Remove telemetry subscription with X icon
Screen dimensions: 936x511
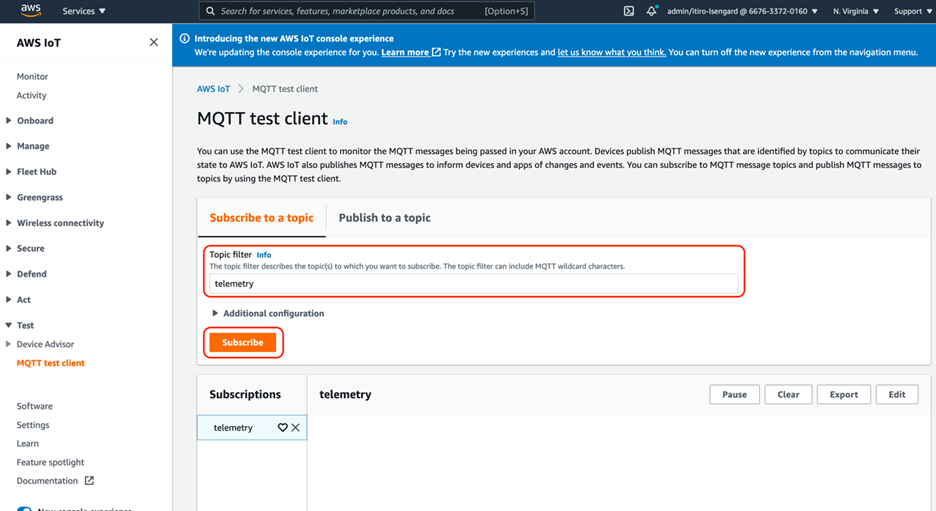(295, 427)
